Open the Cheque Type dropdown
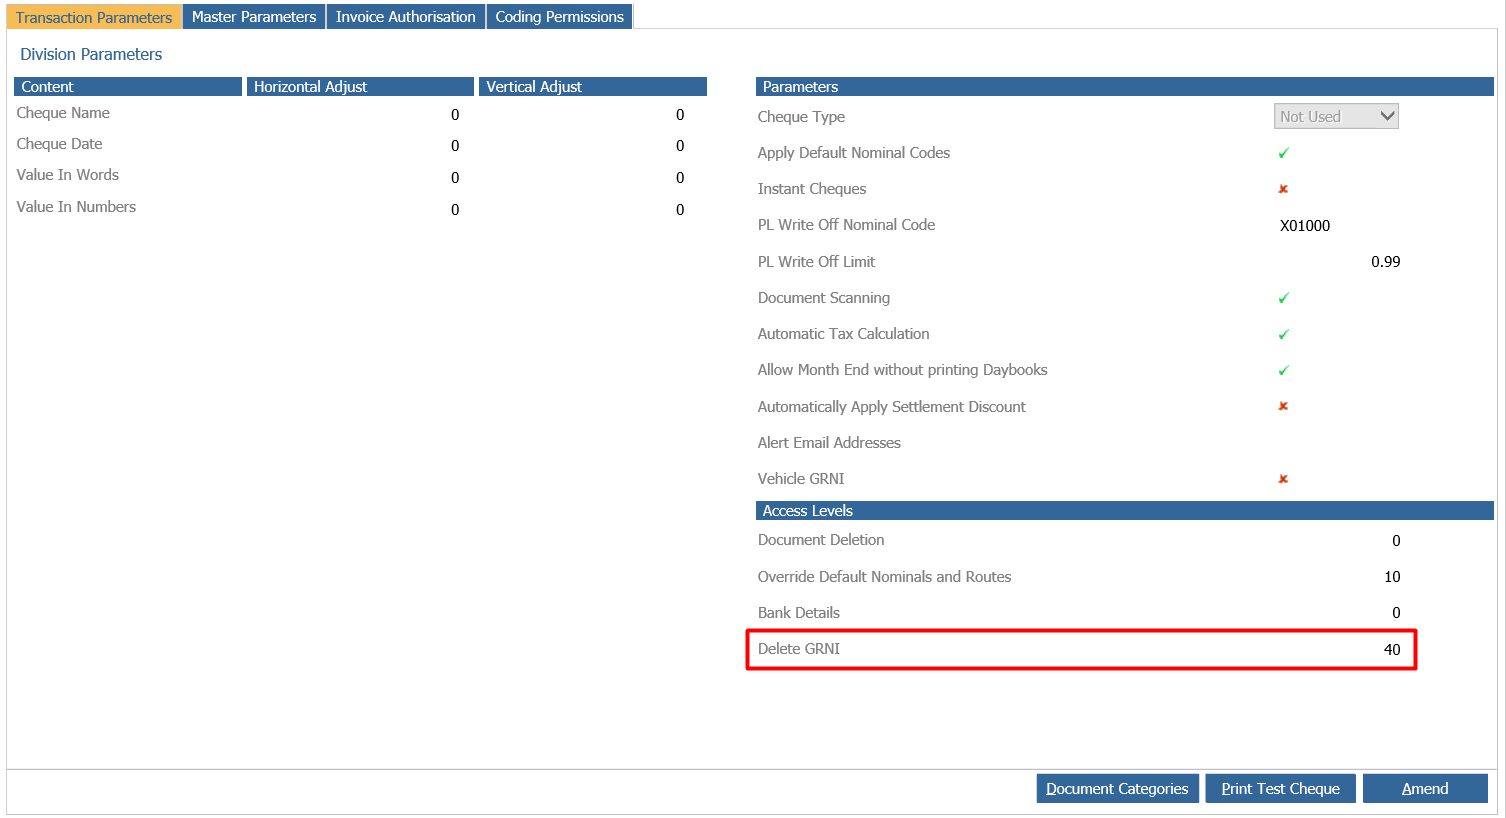Viewport: 1506px width, 818px height. [1336, 117]
